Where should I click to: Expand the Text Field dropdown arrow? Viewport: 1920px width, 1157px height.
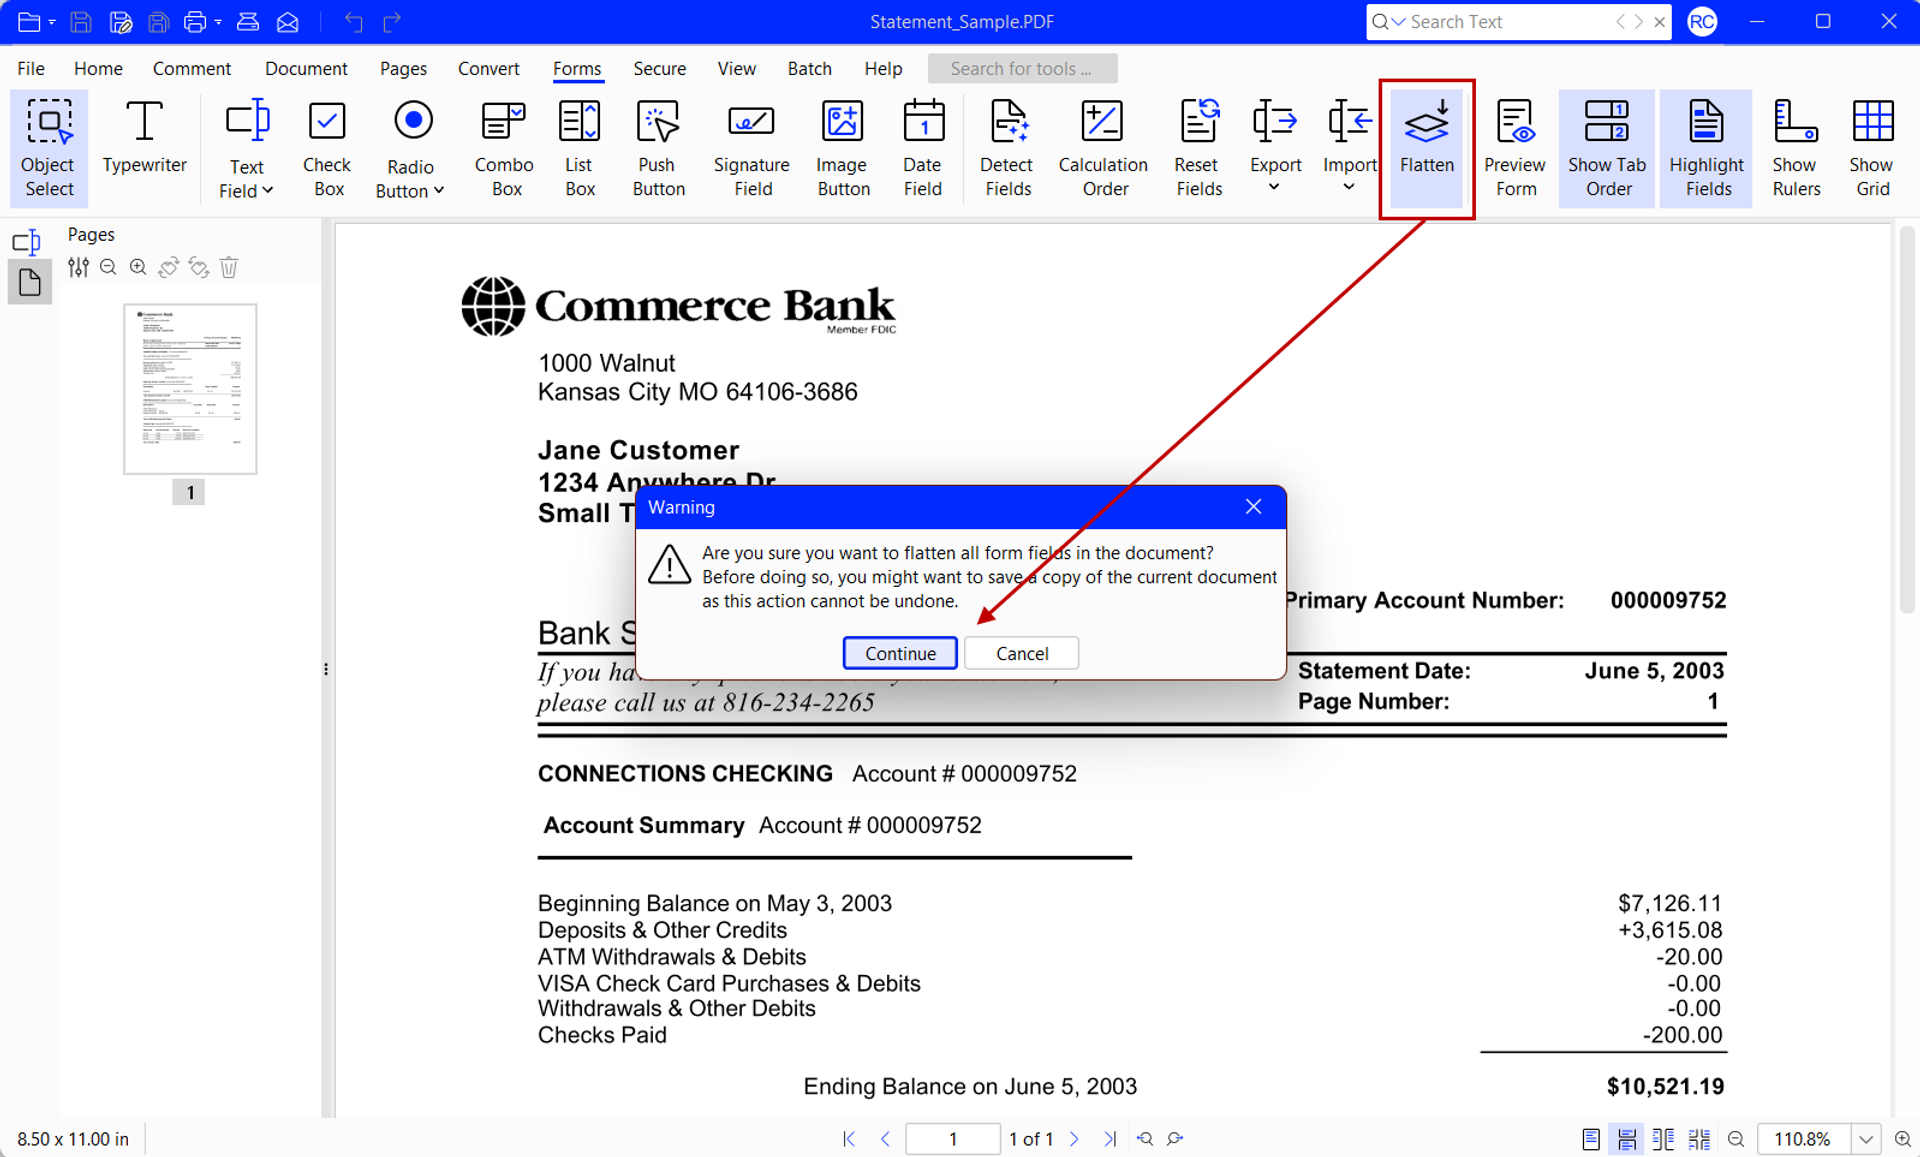click(x=268, y=191)
